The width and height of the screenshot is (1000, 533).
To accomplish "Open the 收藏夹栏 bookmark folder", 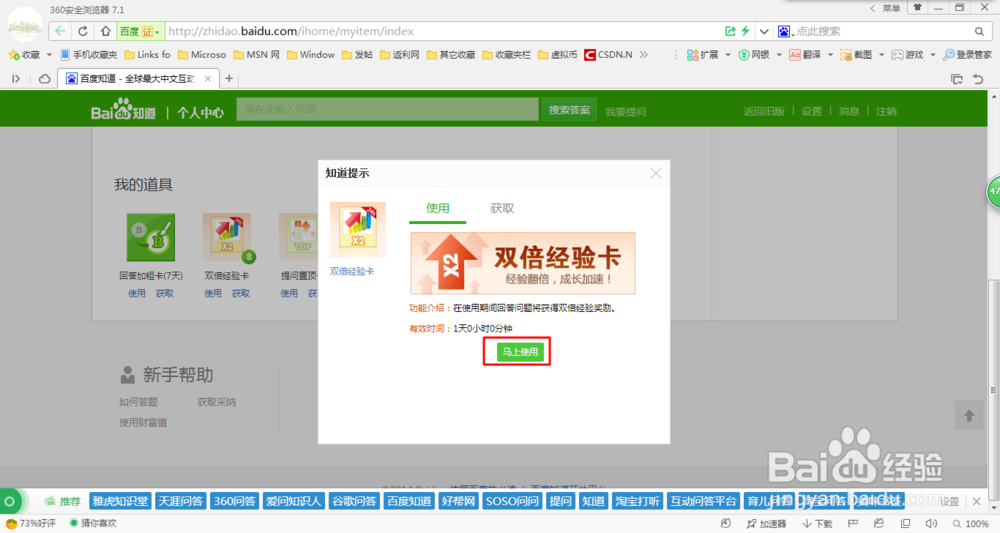I will [x=506, y=55].
